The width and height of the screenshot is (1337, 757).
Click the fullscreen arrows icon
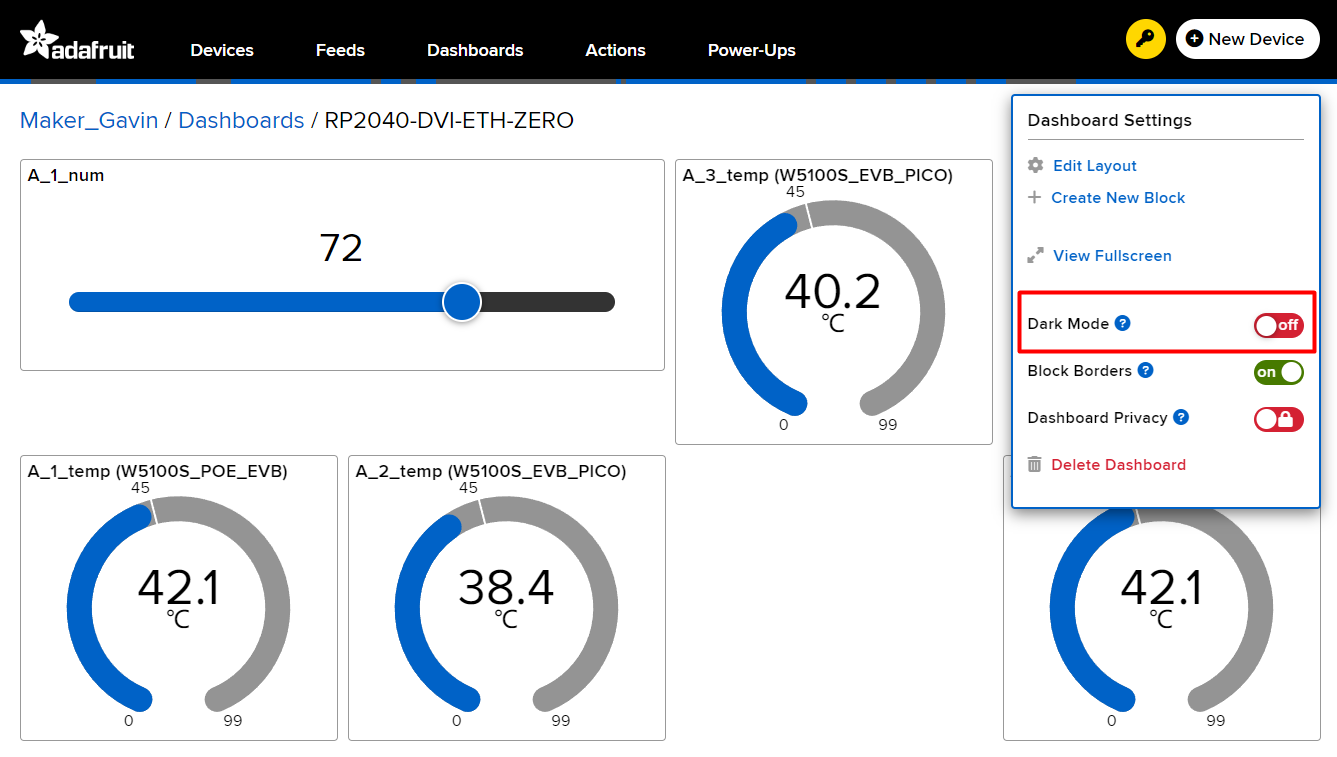coord(1035,256)
